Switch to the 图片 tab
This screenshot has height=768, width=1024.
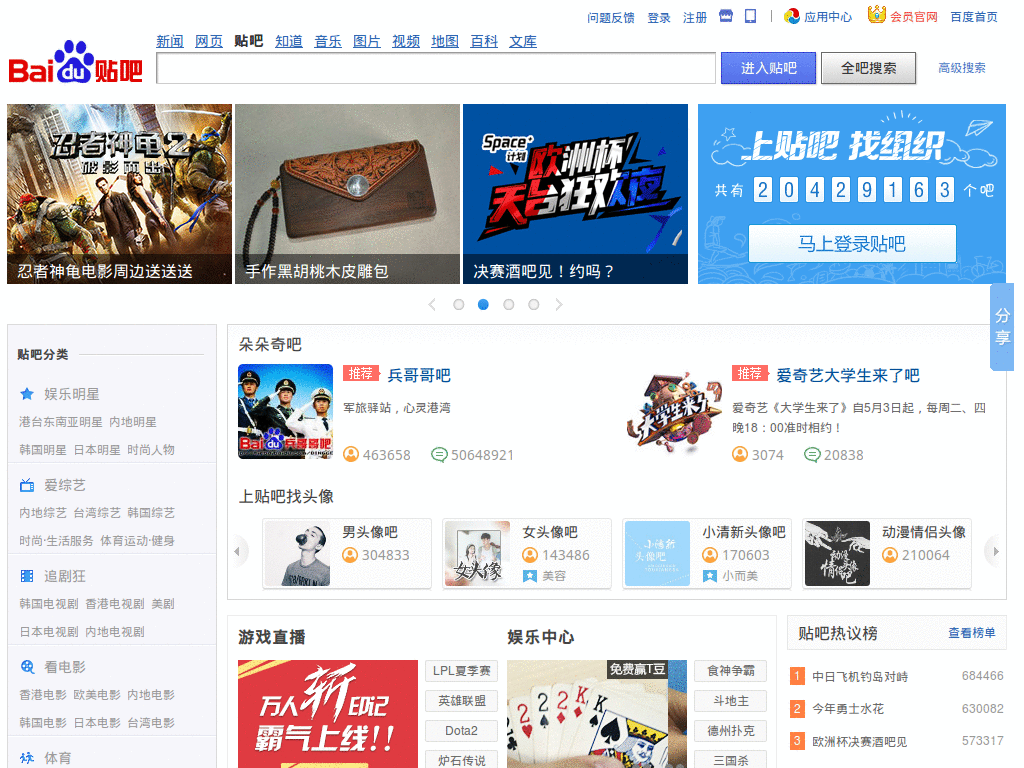tap(367, 41)
